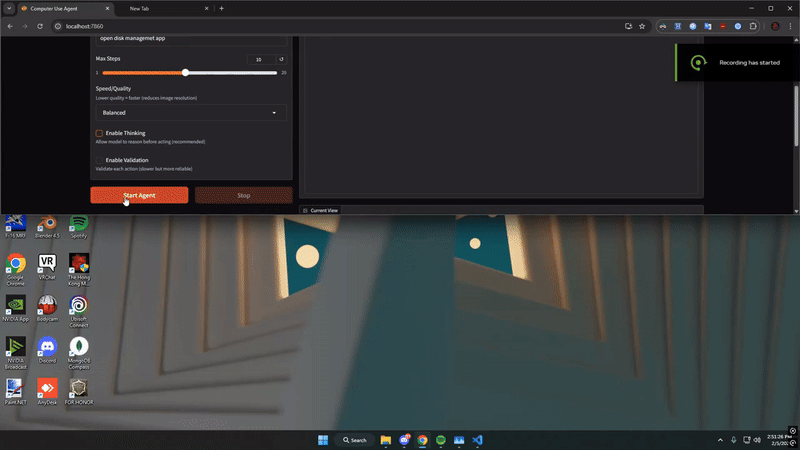
Task: Open Discord from the taskbar
Action: click(x=404, y=440)
